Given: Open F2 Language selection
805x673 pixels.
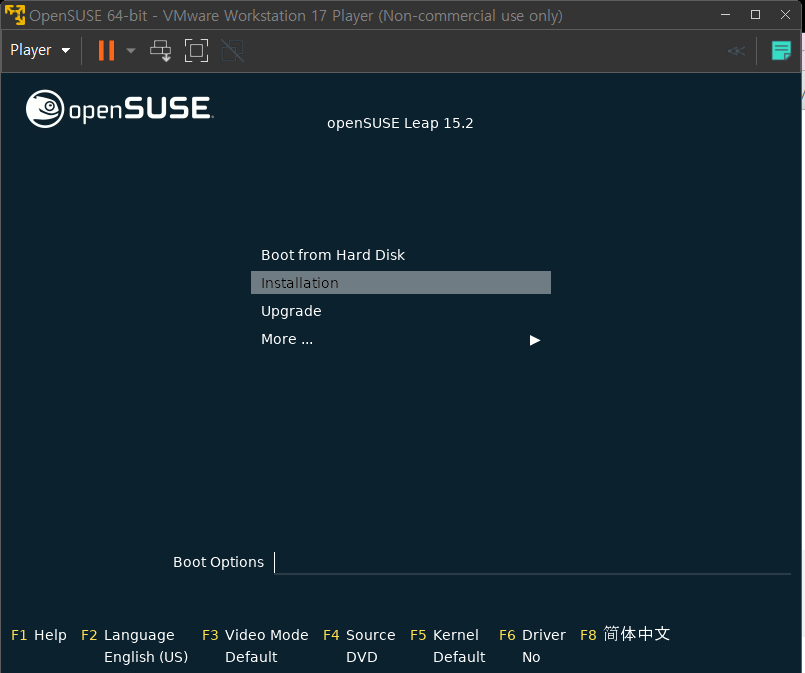Looking at the screenshot, I should coord(128,635).
